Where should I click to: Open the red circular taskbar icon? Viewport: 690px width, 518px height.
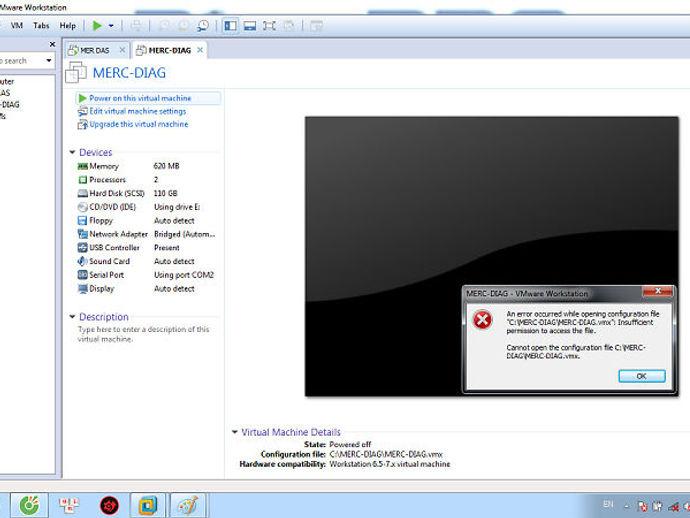point(109,506)
